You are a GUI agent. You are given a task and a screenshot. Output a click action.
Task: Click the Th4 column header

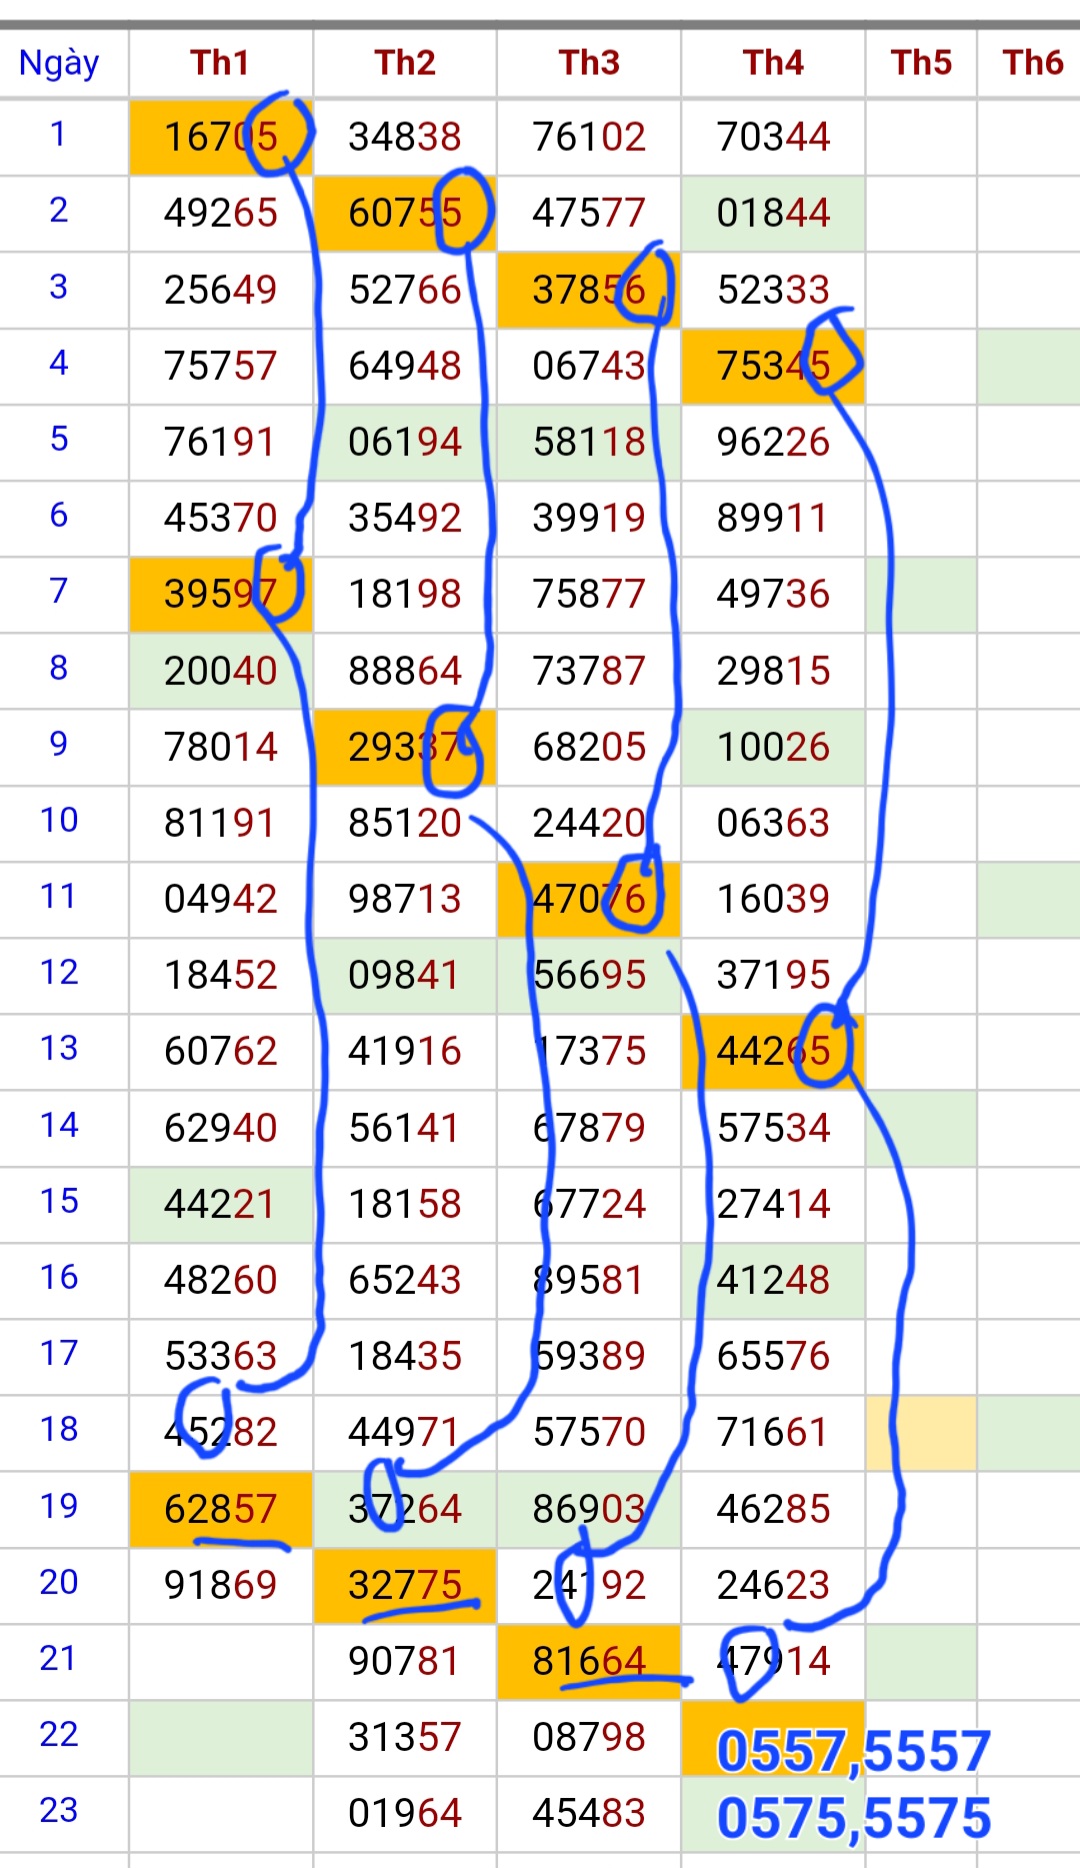tap(773, 63)
